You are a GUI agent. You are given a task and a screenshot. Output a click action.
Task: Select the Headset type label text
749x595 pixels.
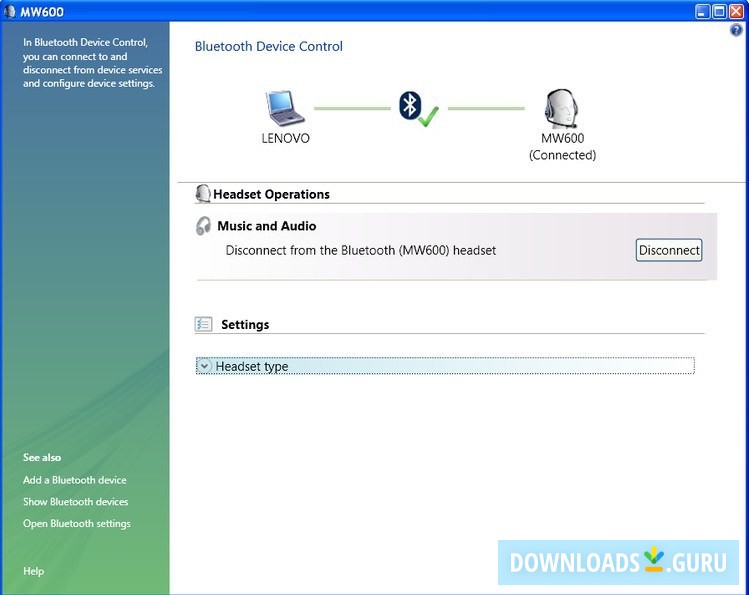pyautogui.click(x=252, y=366)
